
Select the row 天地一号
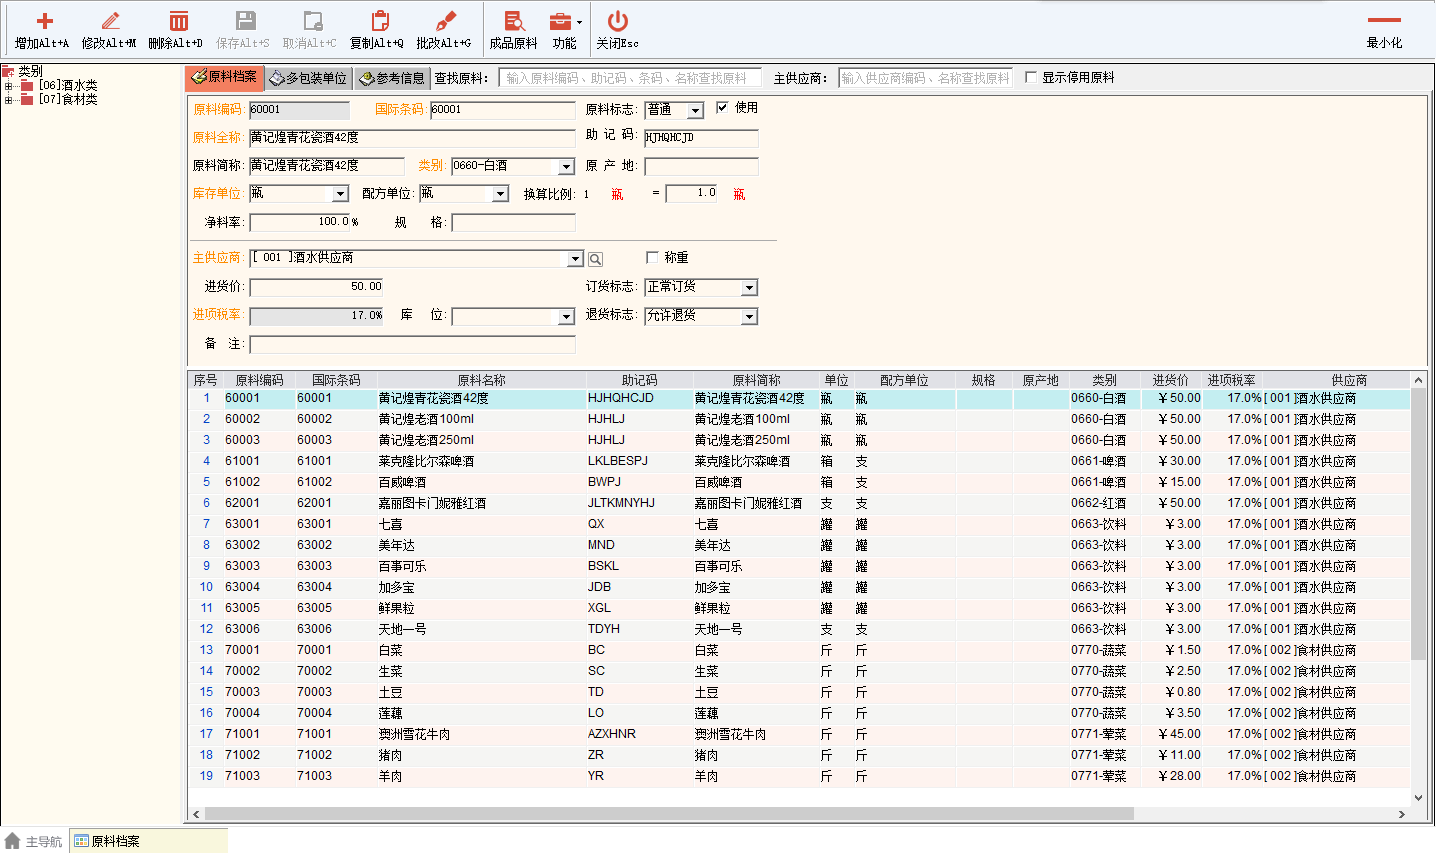[x=799, y=629]
